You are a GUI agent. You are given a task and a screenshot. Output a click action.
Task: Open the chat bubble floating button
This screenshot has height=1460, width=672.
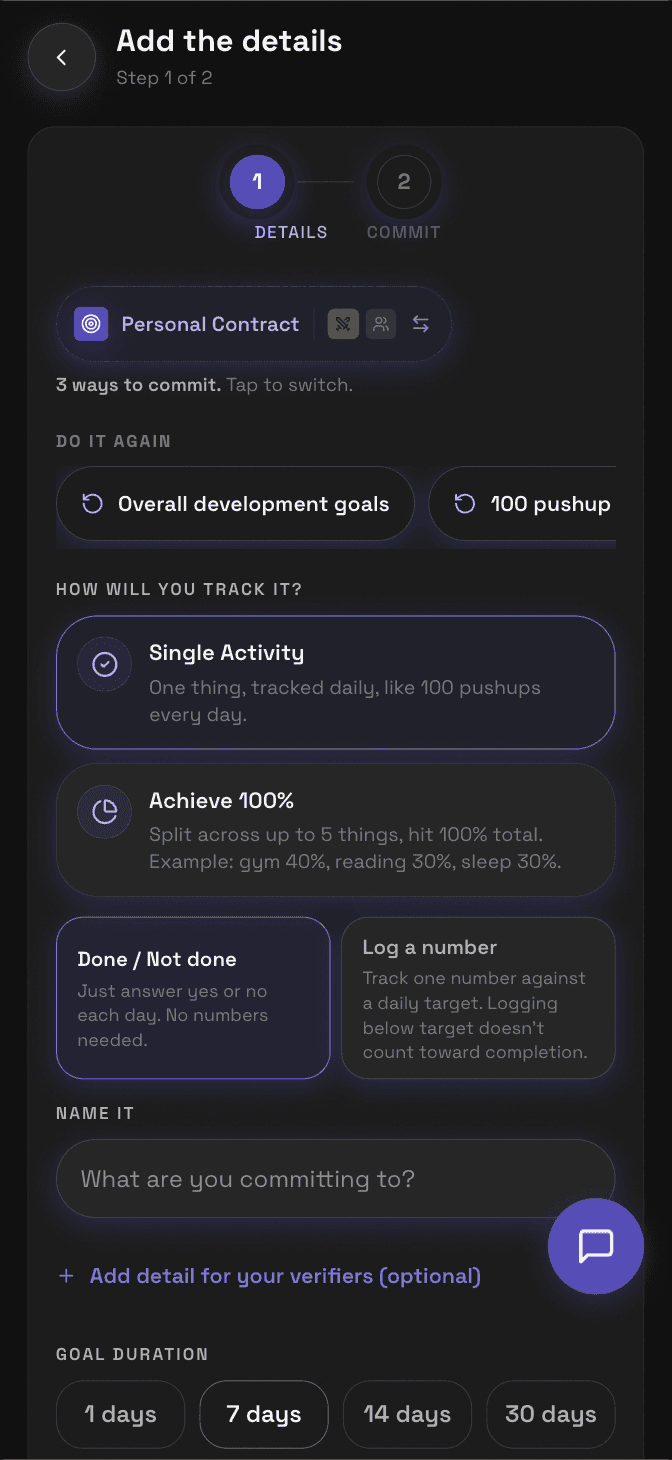596,1246
